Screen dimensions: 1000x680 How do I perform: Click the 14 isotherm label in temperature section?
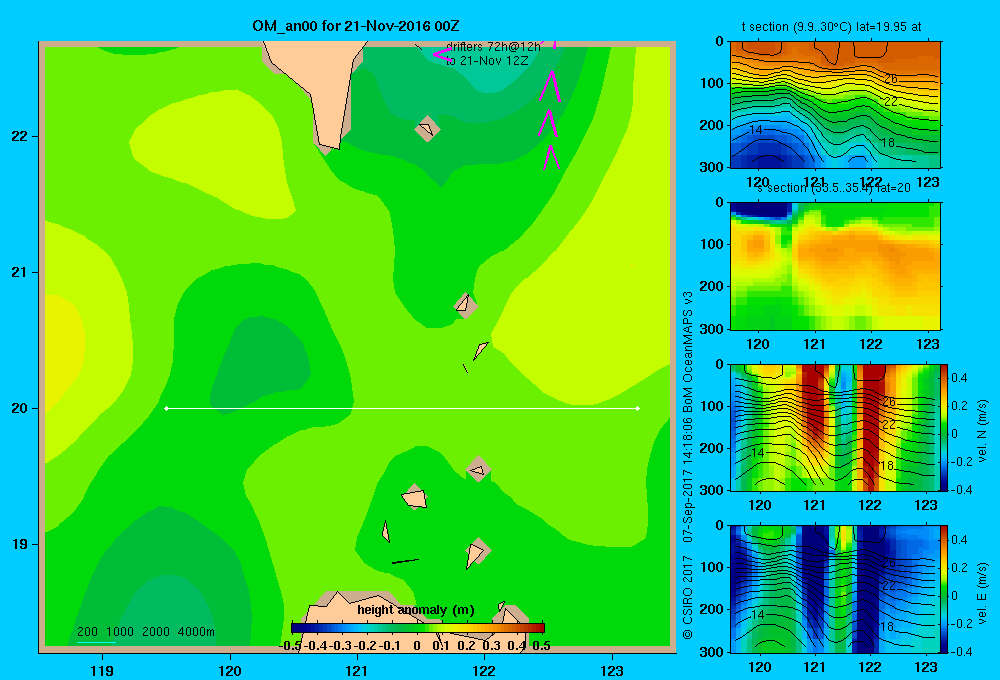756,129
